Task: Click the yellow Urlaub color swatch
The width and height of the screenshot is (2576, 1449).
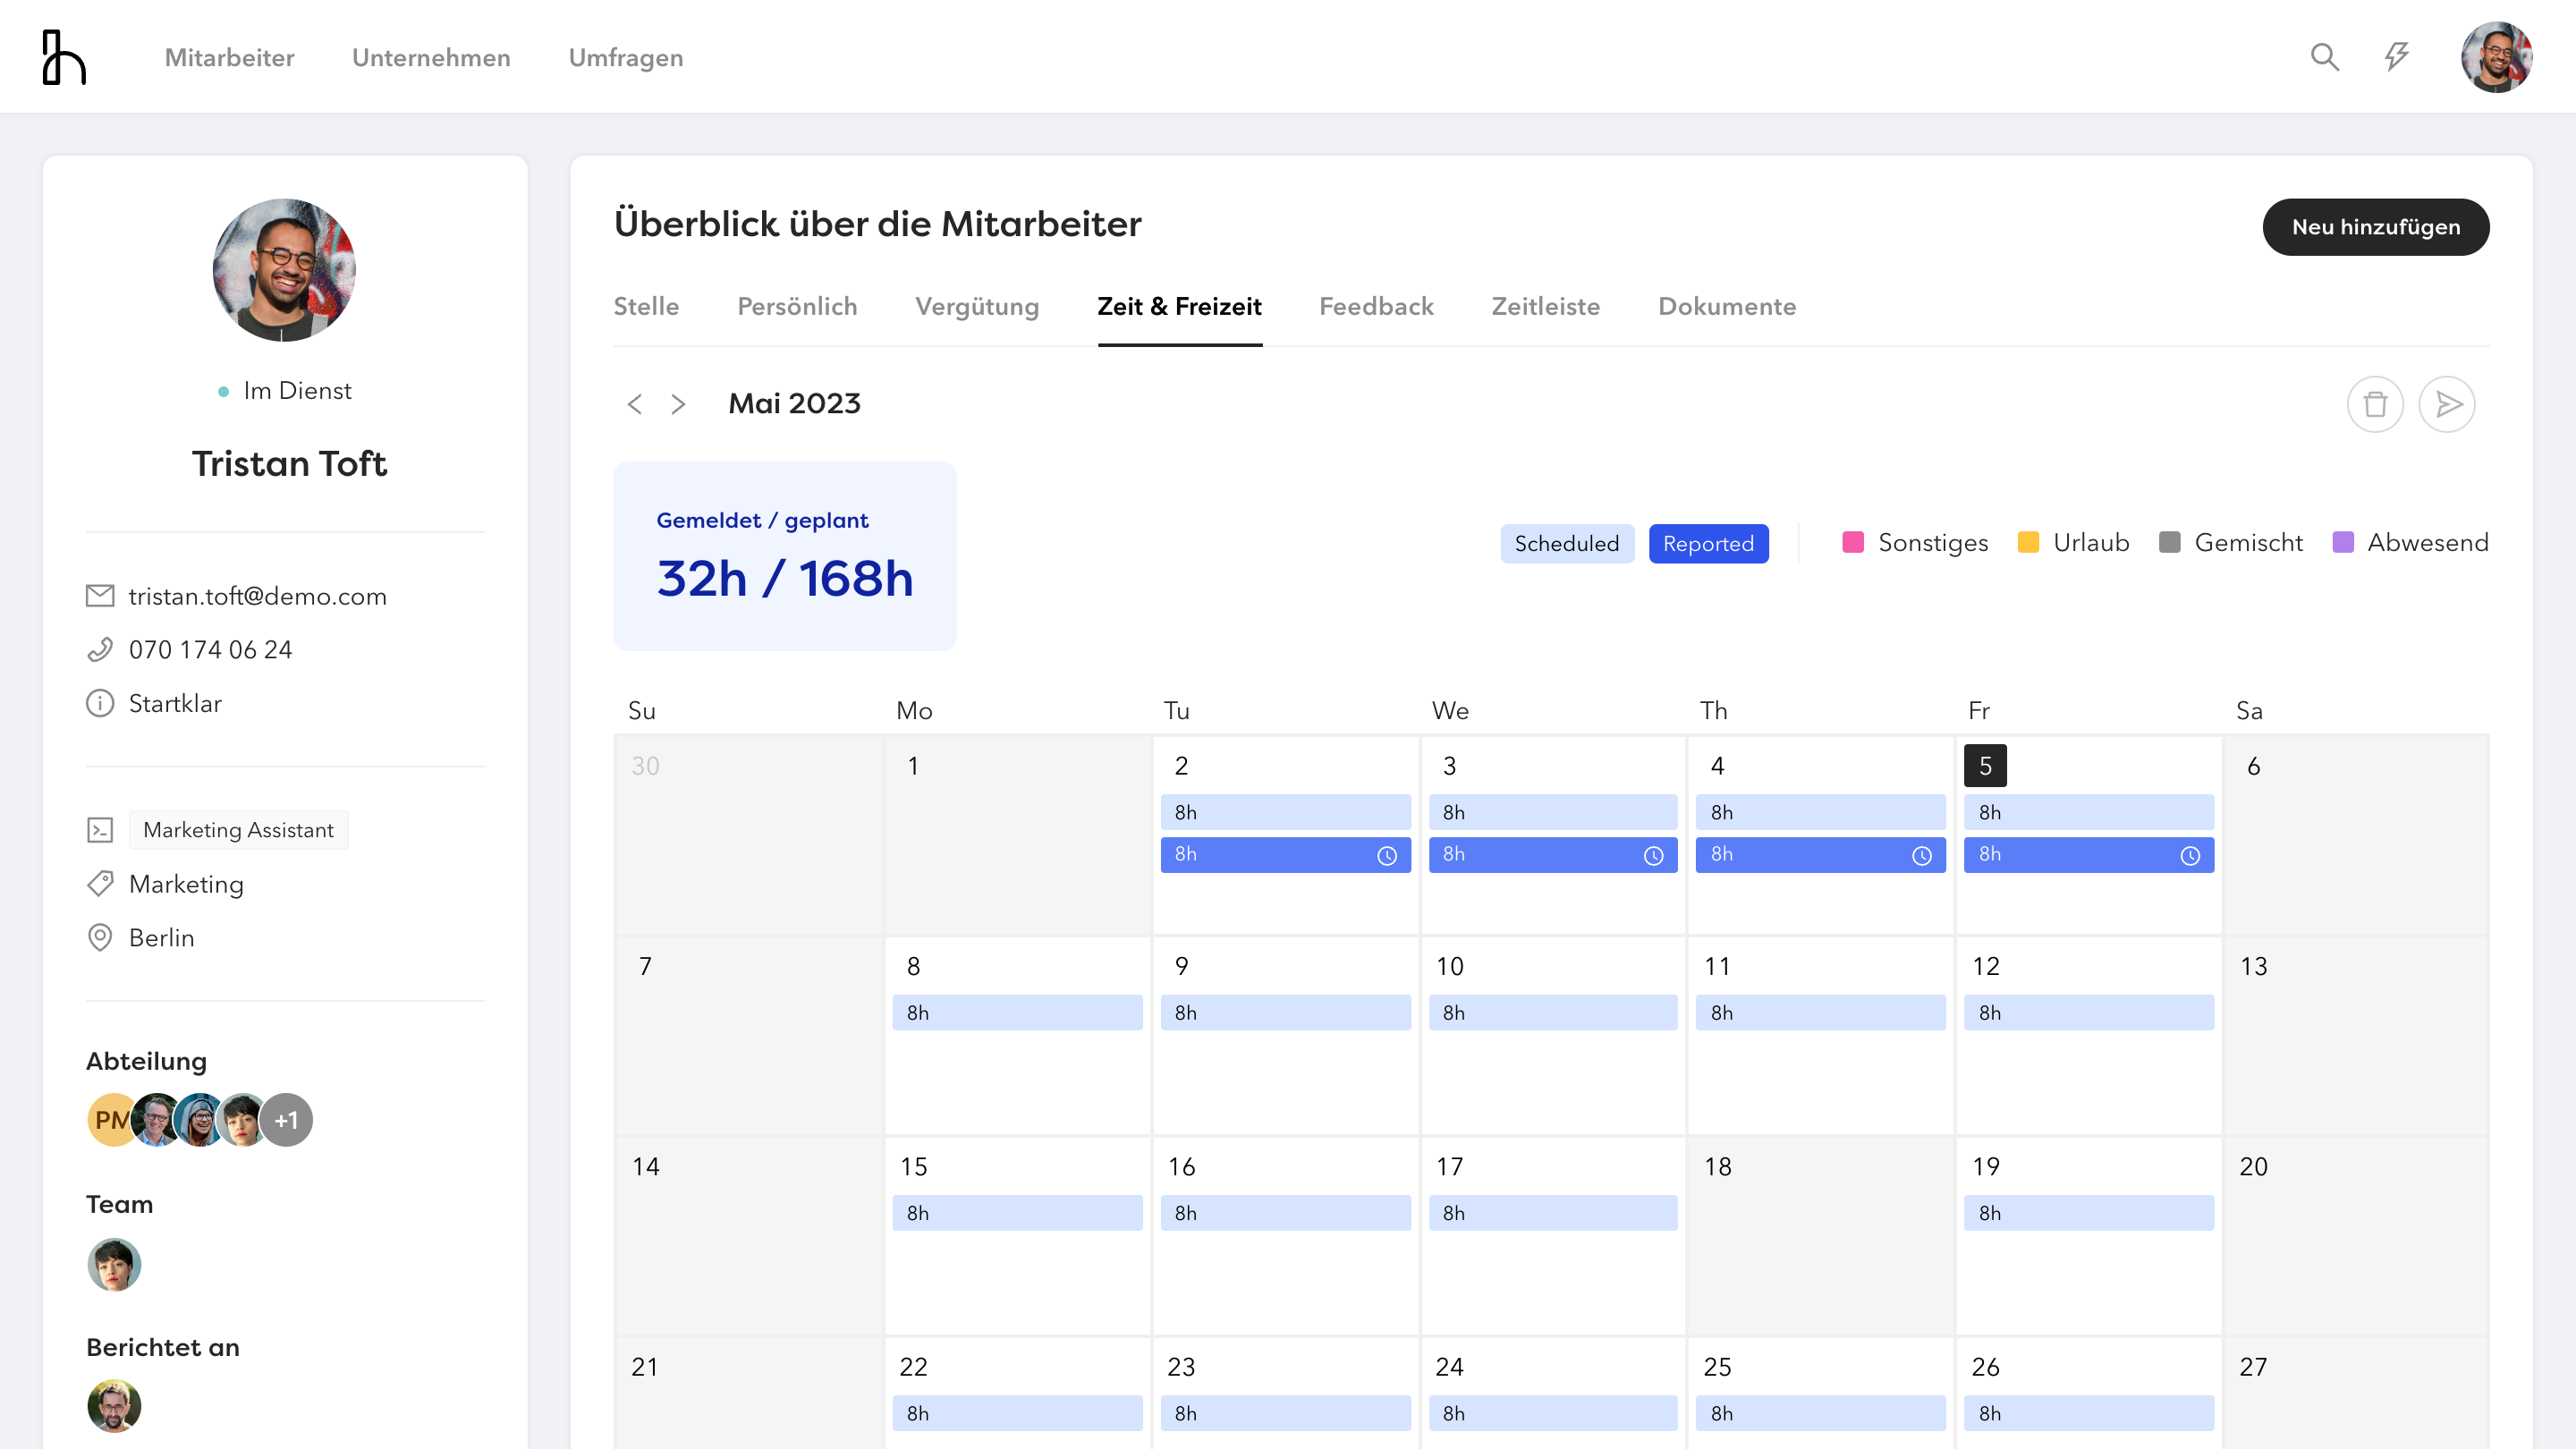Action: (x=2028, y=542)
